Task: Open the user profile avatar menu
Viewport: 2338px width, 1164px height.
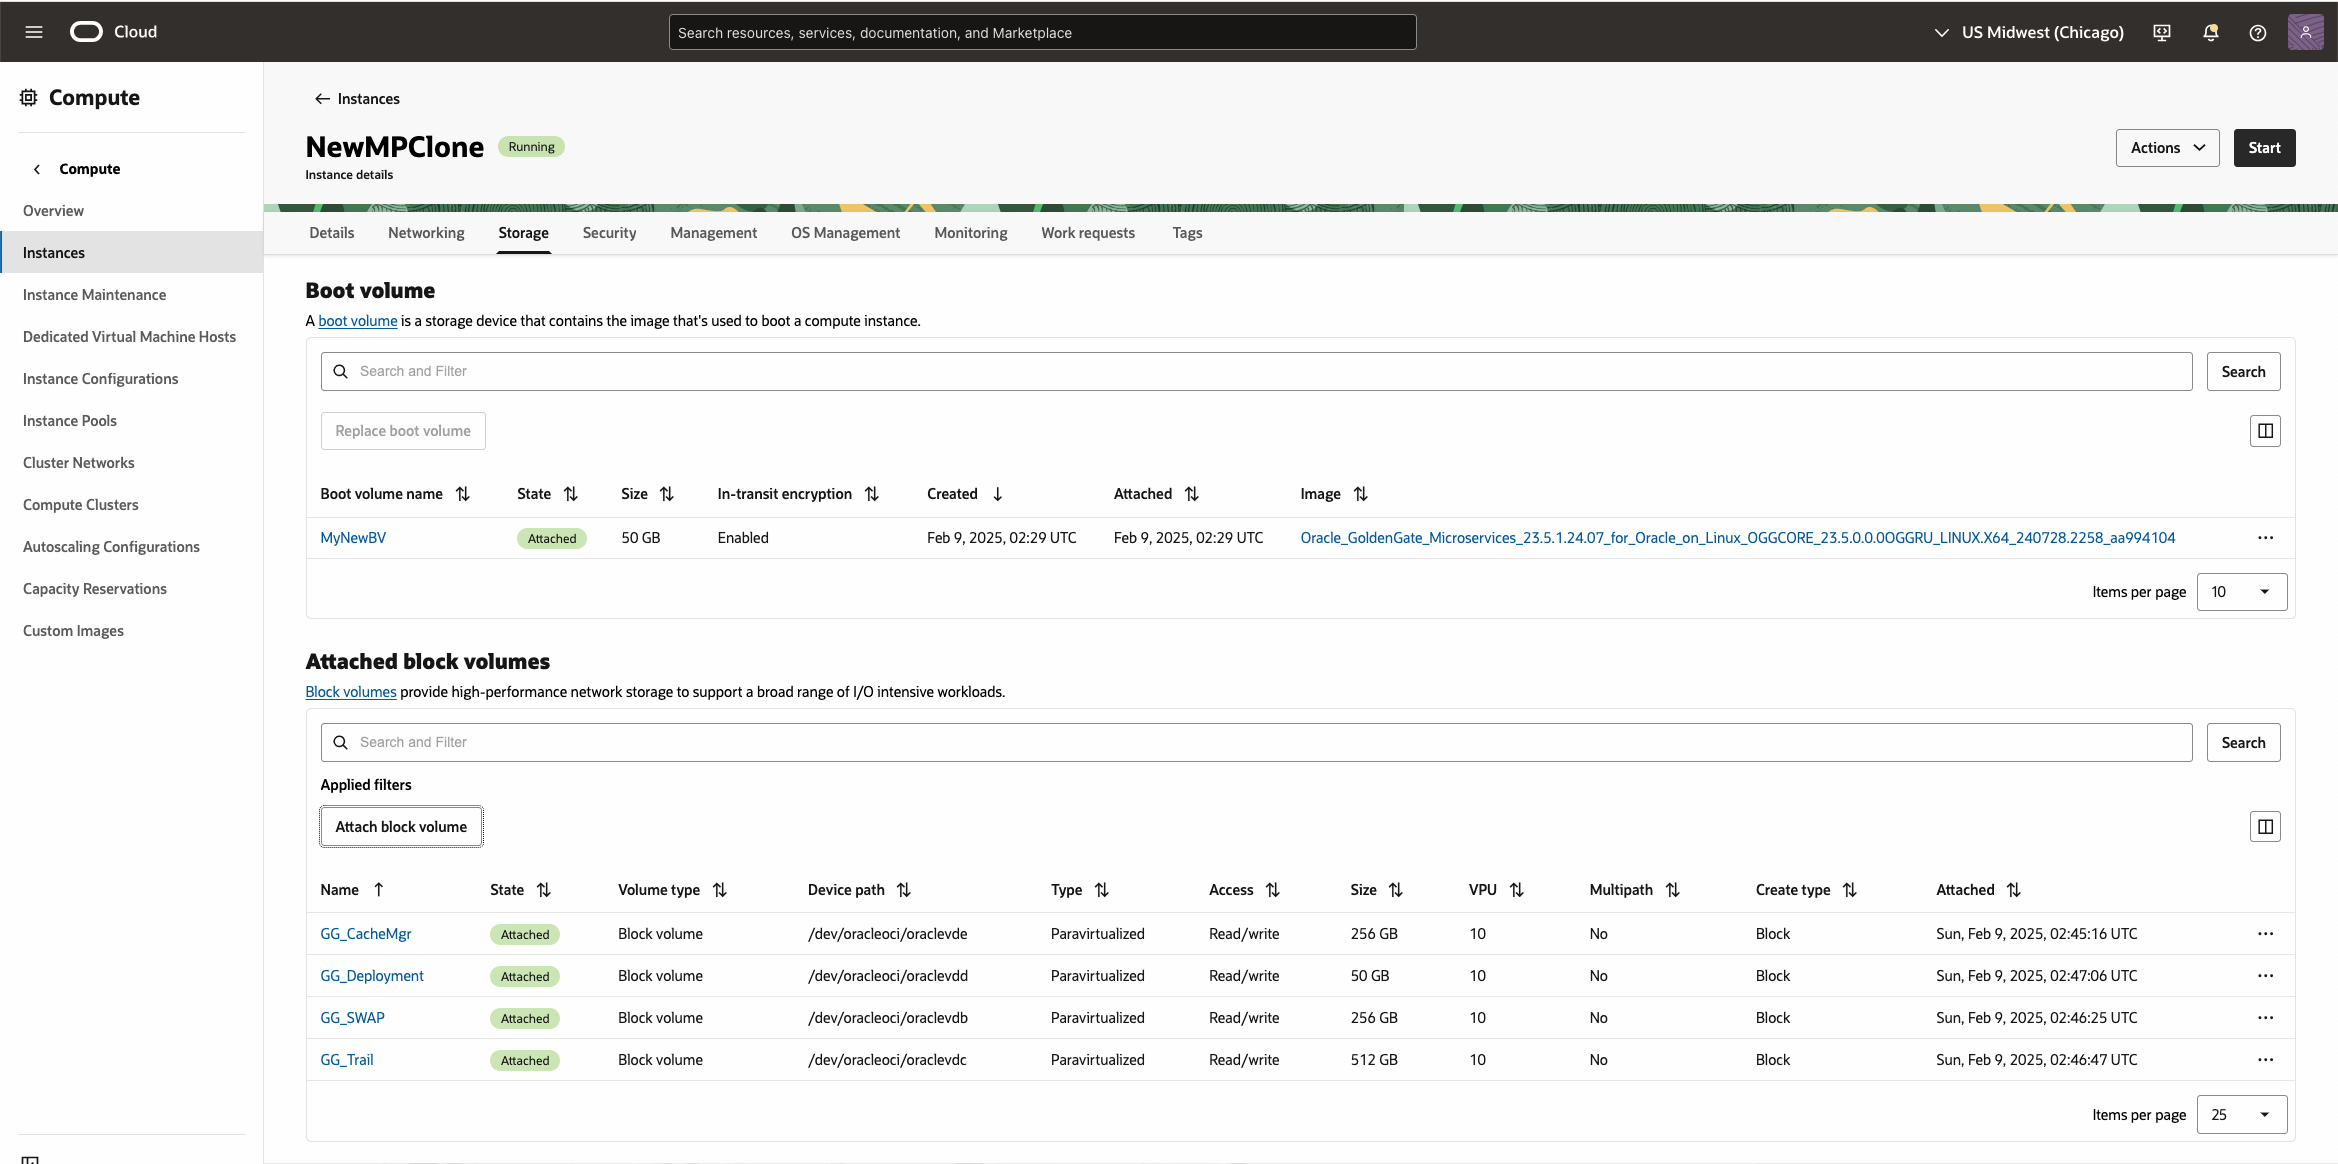Action: [2305, 32]
